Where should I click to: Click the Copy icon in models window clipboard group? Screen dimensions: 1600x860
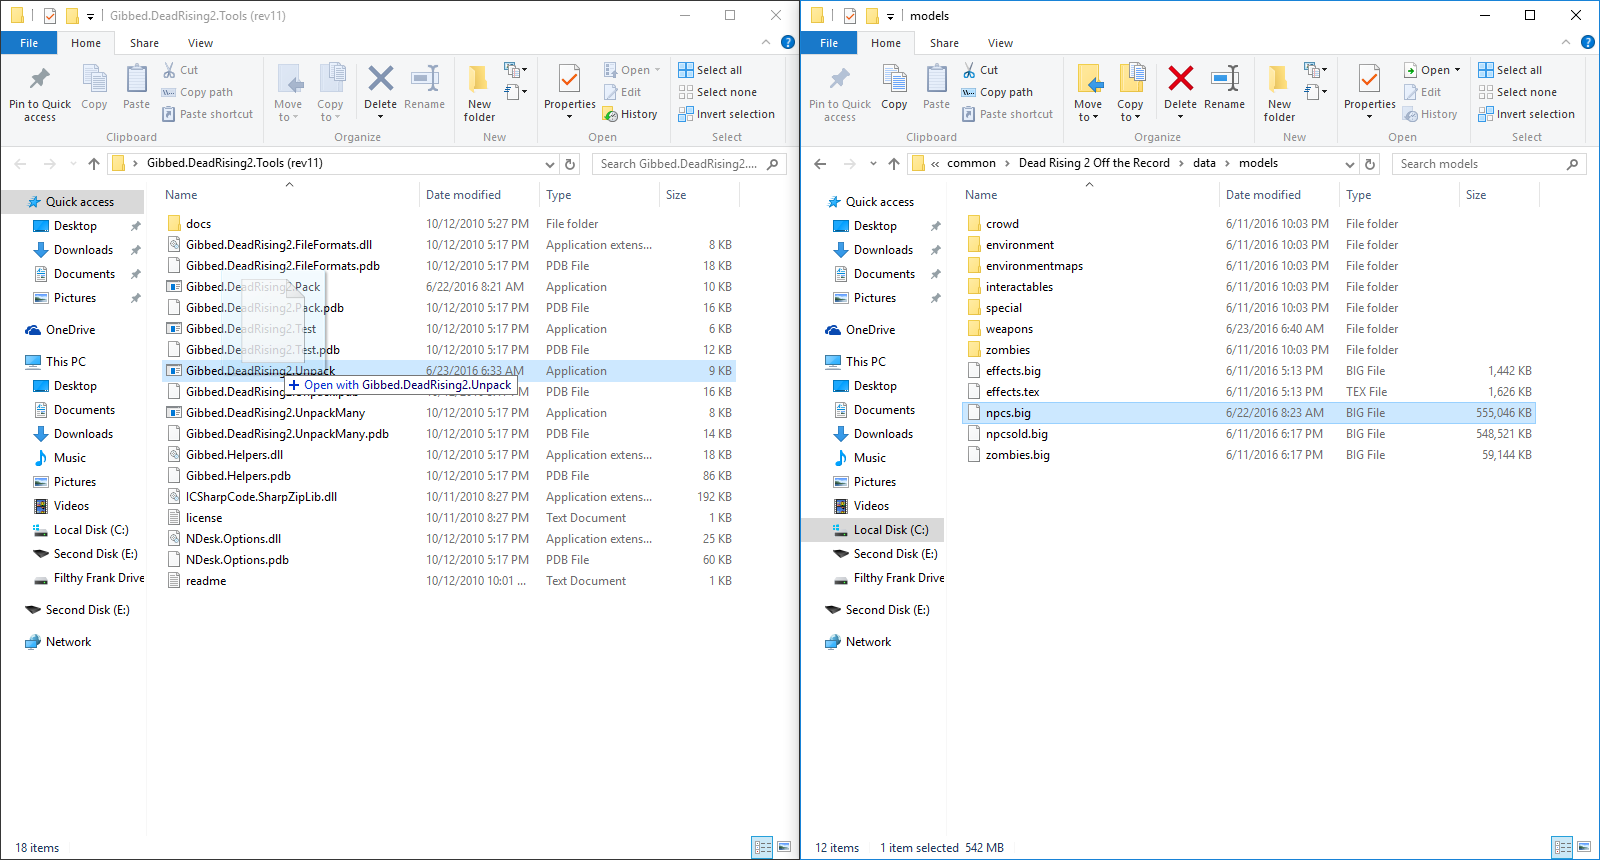[x=894, y=79]
